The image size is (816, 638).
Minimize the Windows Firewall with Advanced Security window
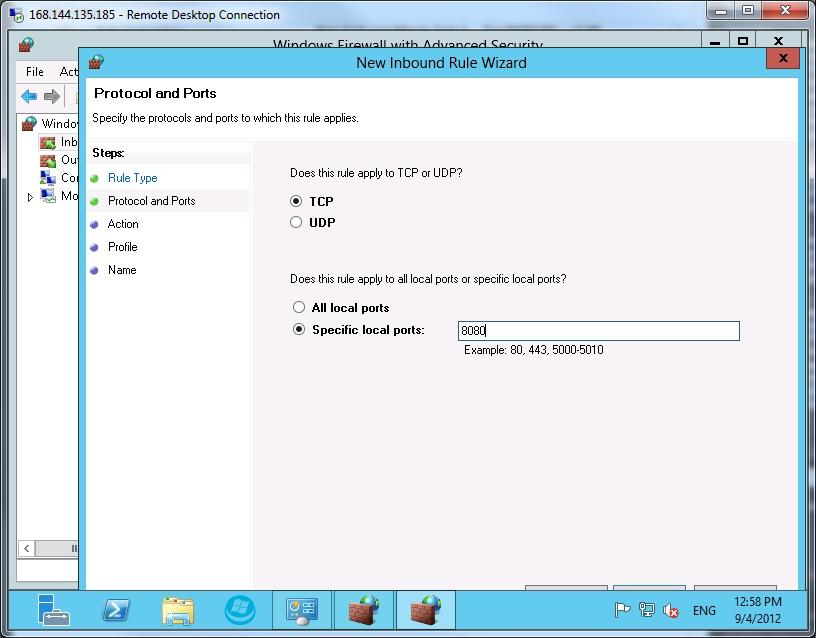click(x=715, y=42)
